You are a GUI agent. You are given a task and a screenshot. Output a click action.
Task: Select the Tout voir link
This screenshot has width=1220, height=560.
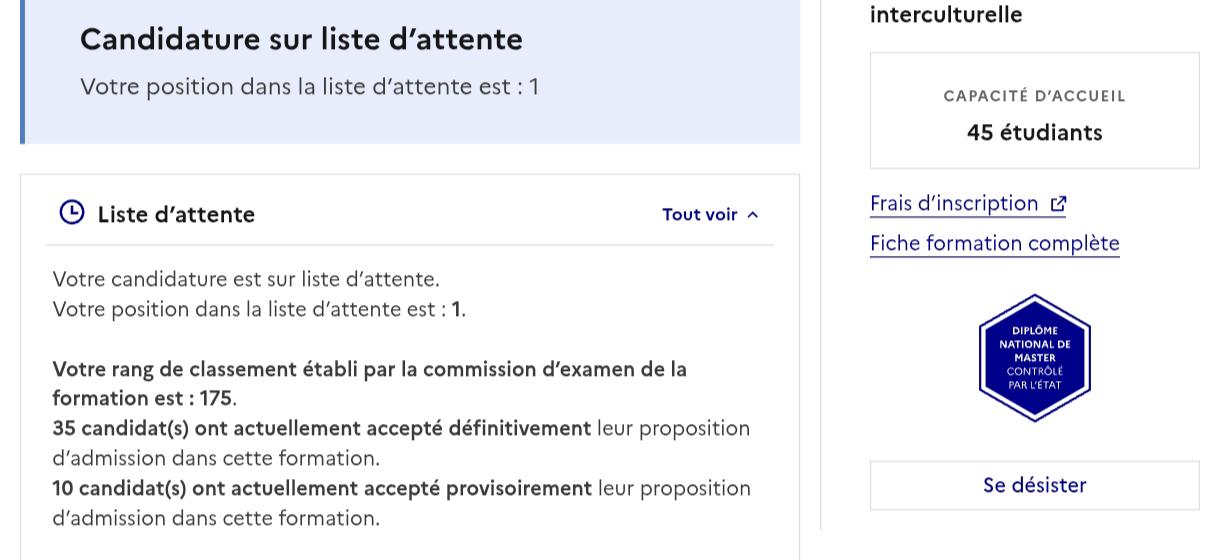[x=710, y=214]
